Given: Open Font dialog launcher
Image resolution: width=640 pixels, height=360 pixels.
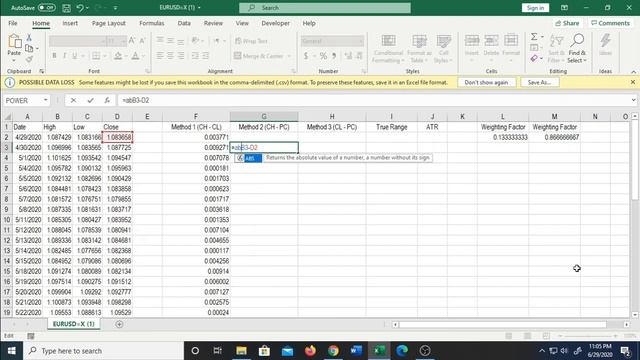Looking at the screenshot, I should (x=148, y=71).
